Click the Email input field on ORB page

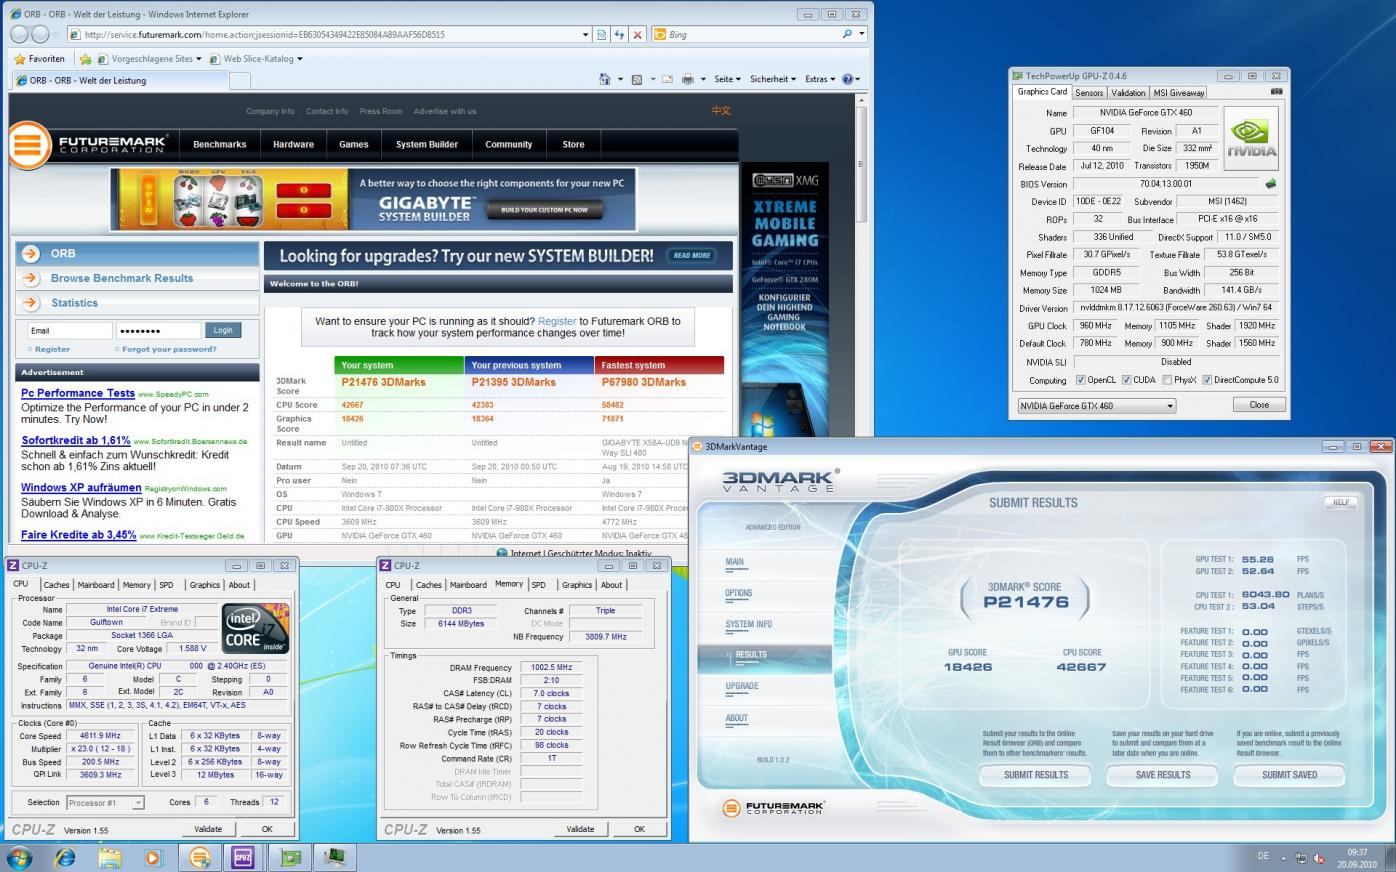(x=69, y=330)
